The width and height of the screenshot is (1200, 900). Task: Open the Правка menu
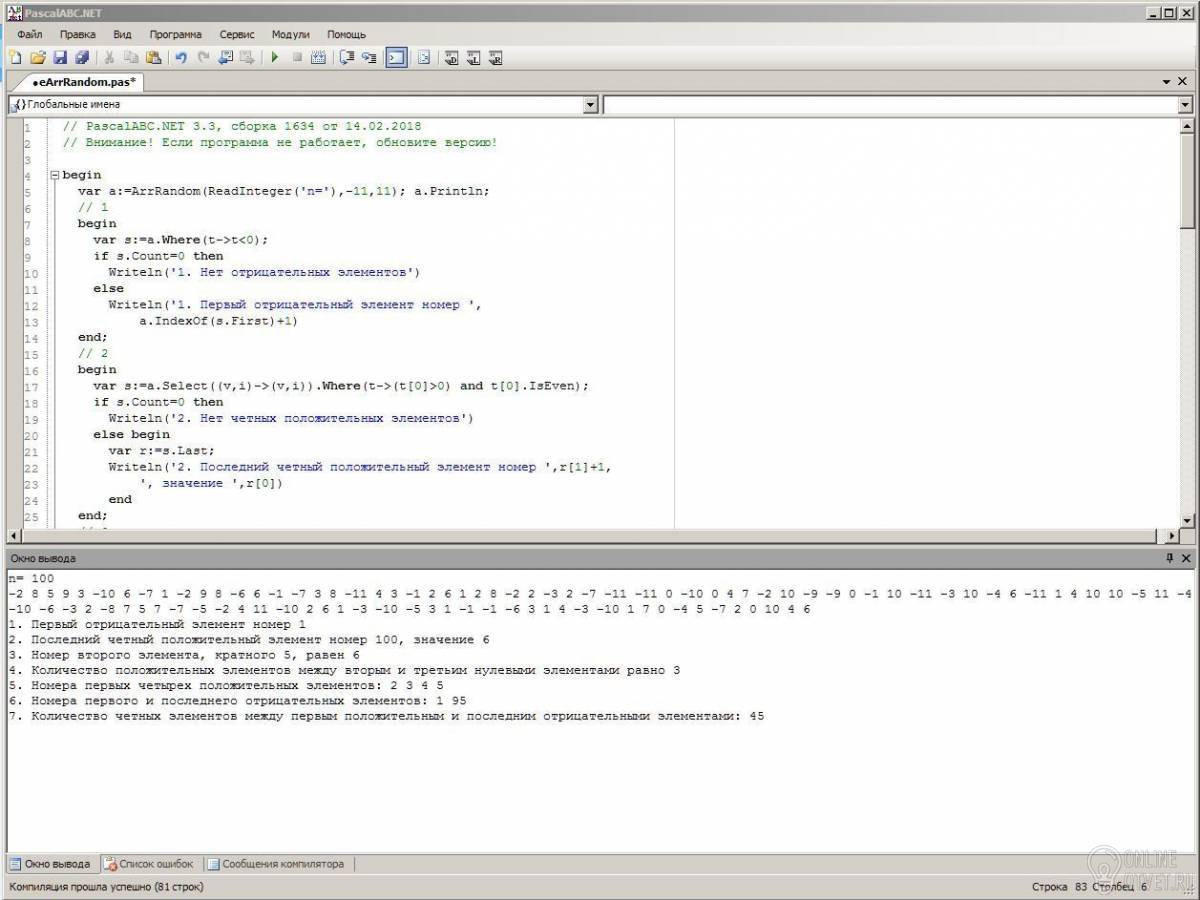pyautogui.click(x=77, y=34)
